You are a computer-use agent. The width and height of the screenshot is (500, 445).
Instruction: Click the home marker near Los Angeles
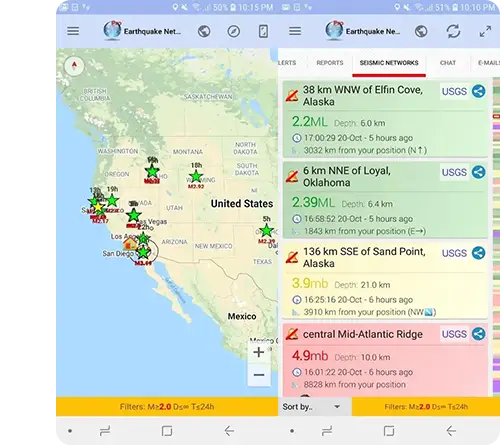coord(130,244)
